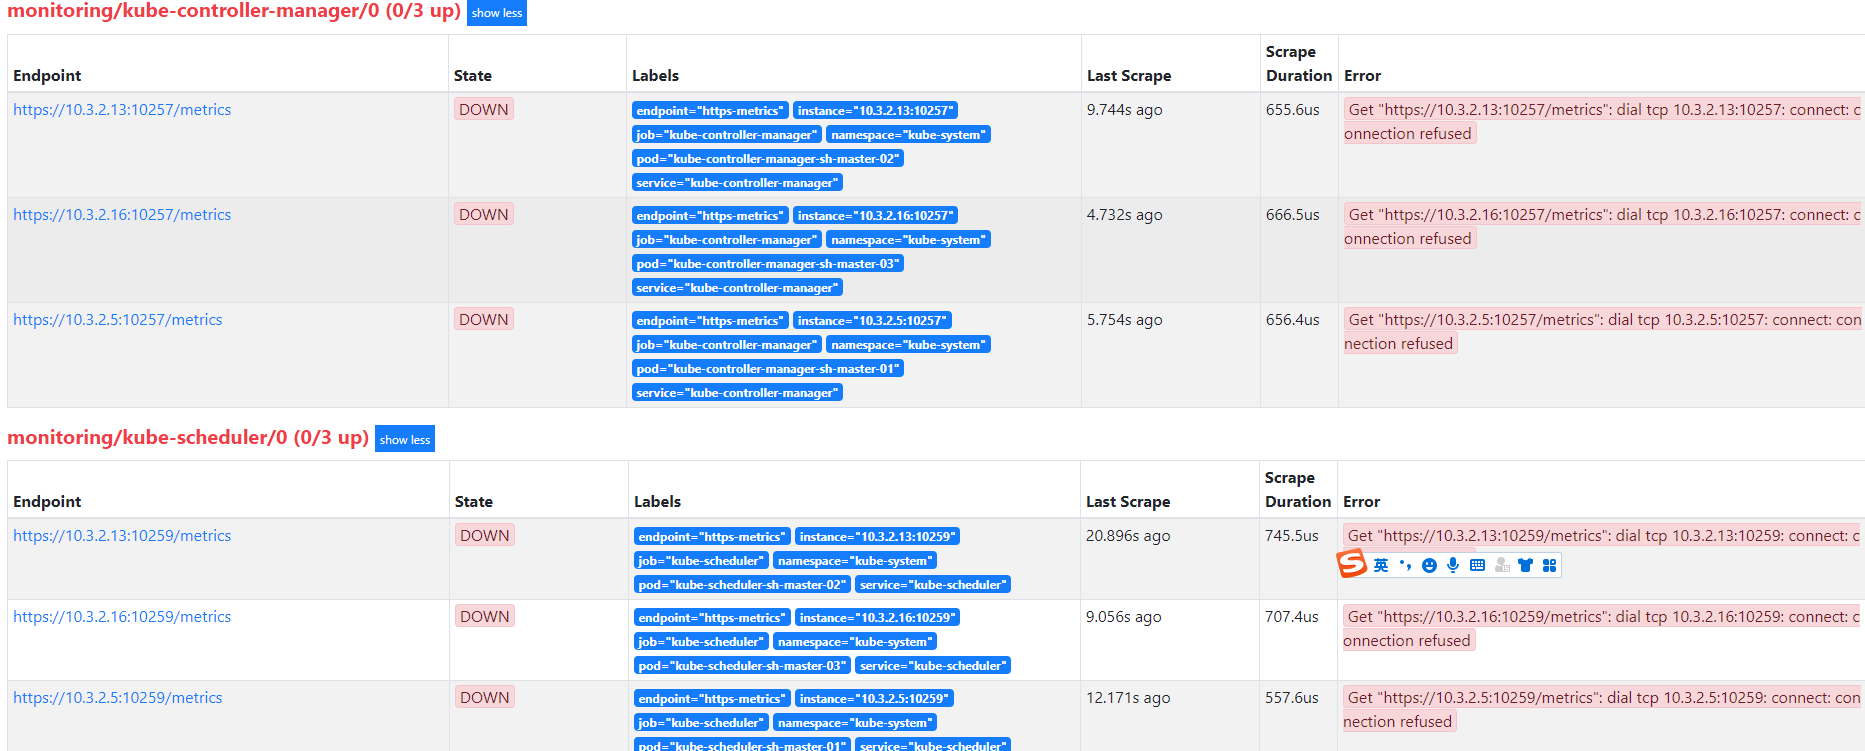
Task: Open https://10.3.2.16:10259/metrics endpoint link
Action: click(122, 617)
